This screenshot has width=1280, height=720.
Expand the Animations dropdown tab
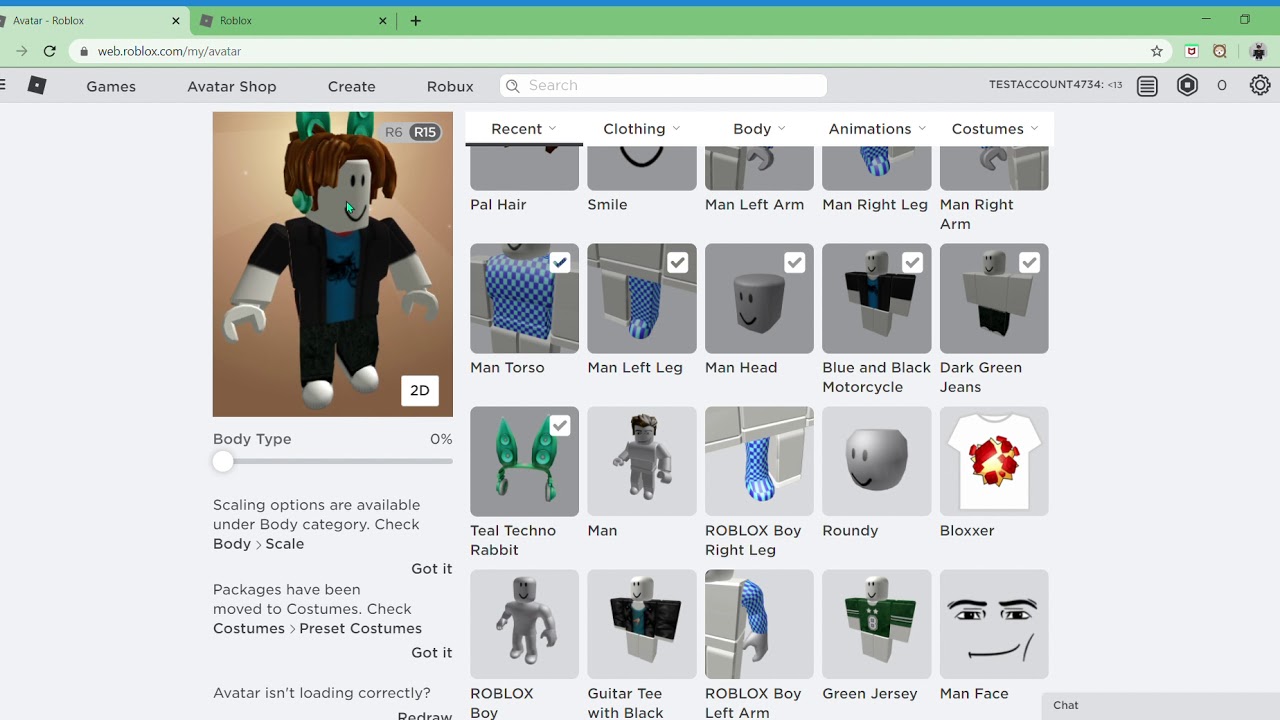tap(877, 129)
